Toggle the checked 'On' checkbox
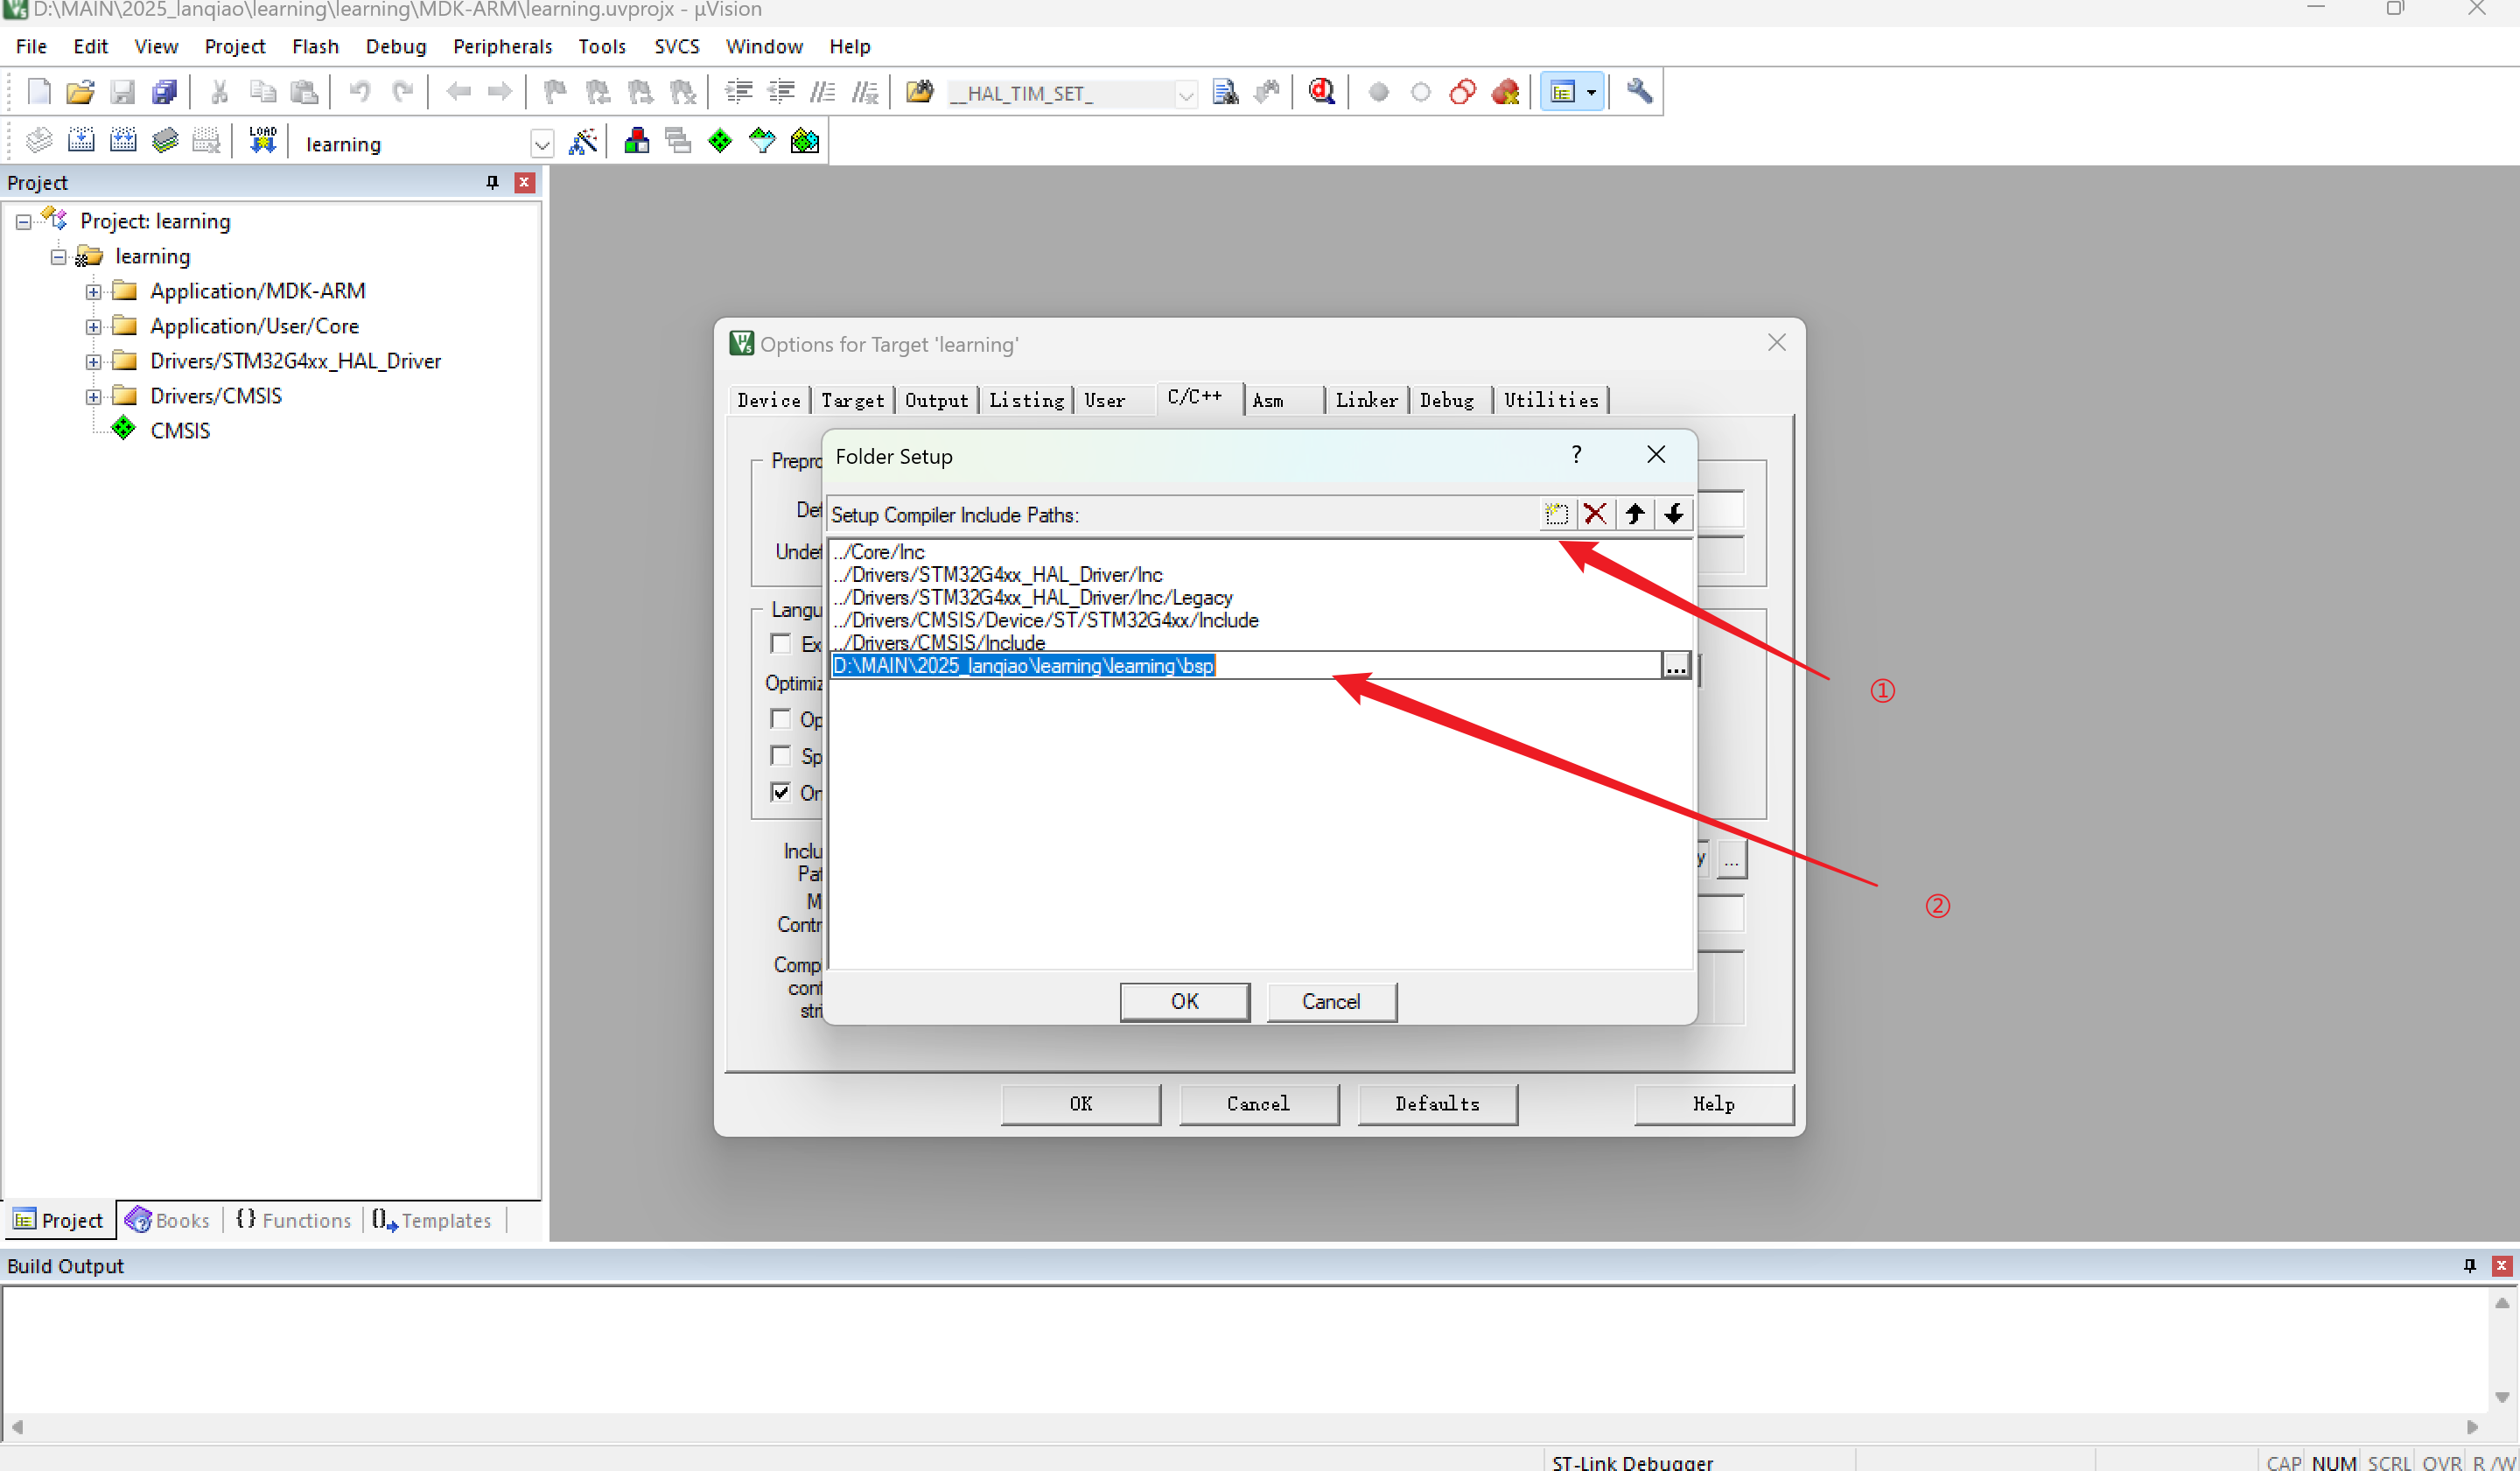 click(x=781, y=792)
